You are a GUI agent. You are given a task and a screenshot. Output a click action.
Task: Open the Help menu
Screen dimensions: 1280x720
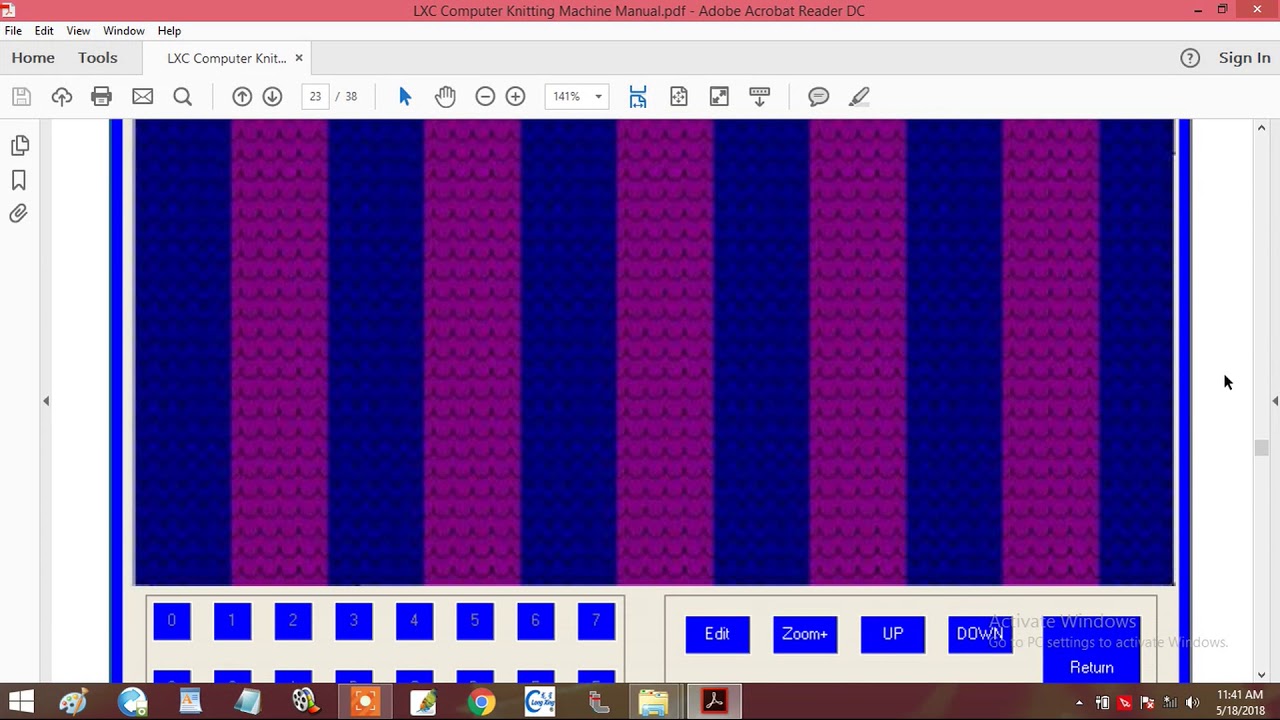[x=169, y=31]
